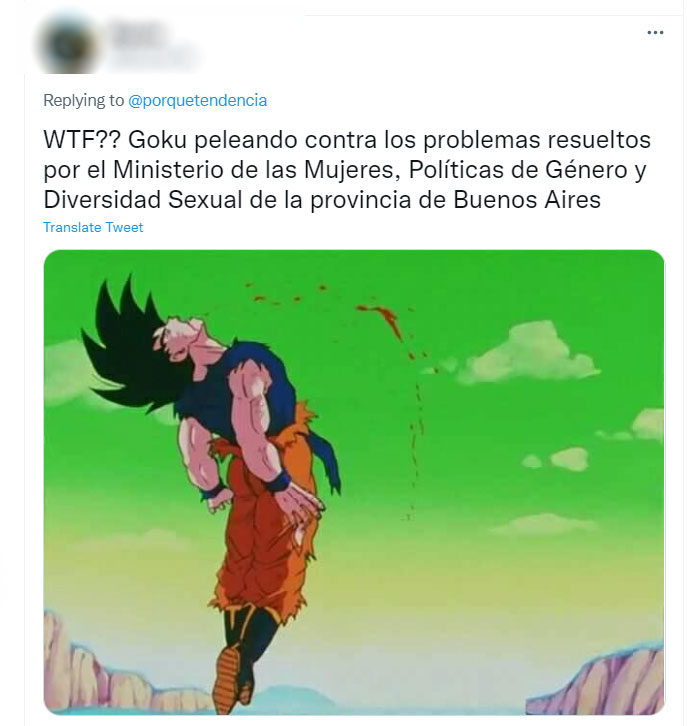687x726 pixels.
Task: Click Goku's blue wristband in image
Action: click(x=277, y=482)
